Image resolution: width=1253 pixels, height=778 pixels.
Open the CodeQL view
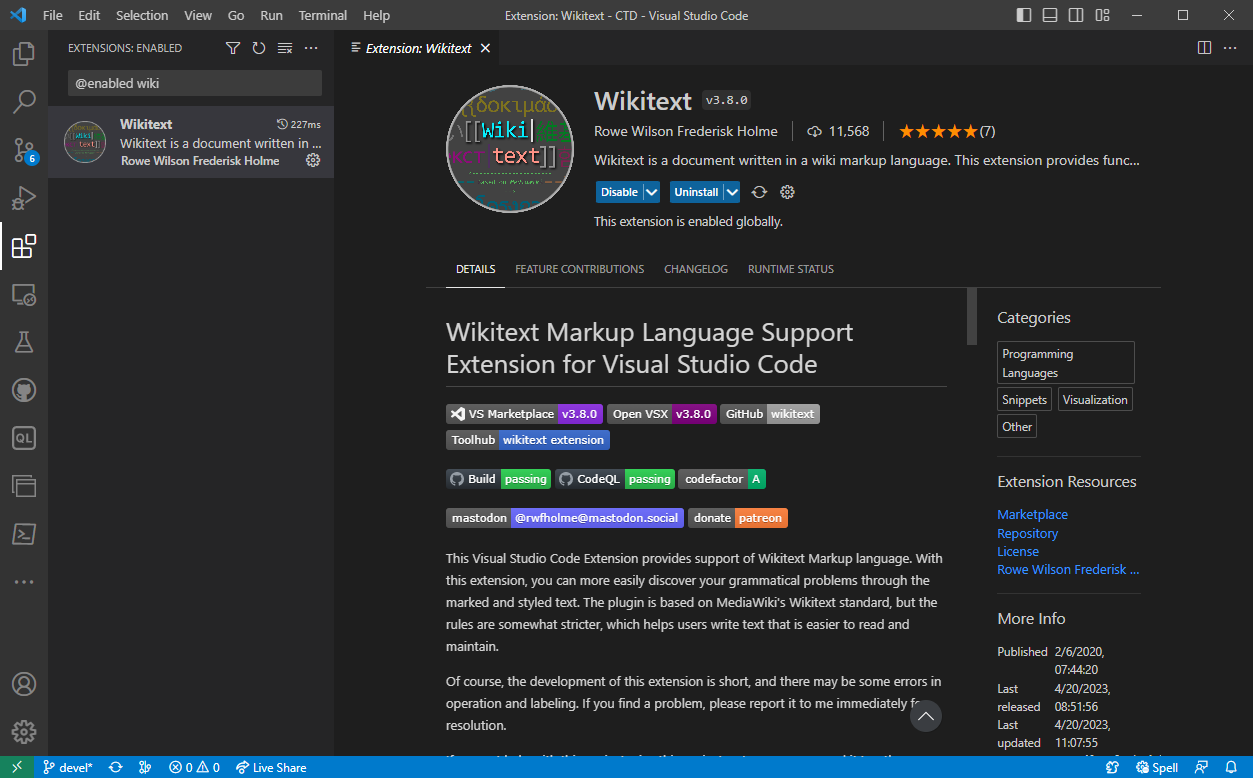pos(23,437)
